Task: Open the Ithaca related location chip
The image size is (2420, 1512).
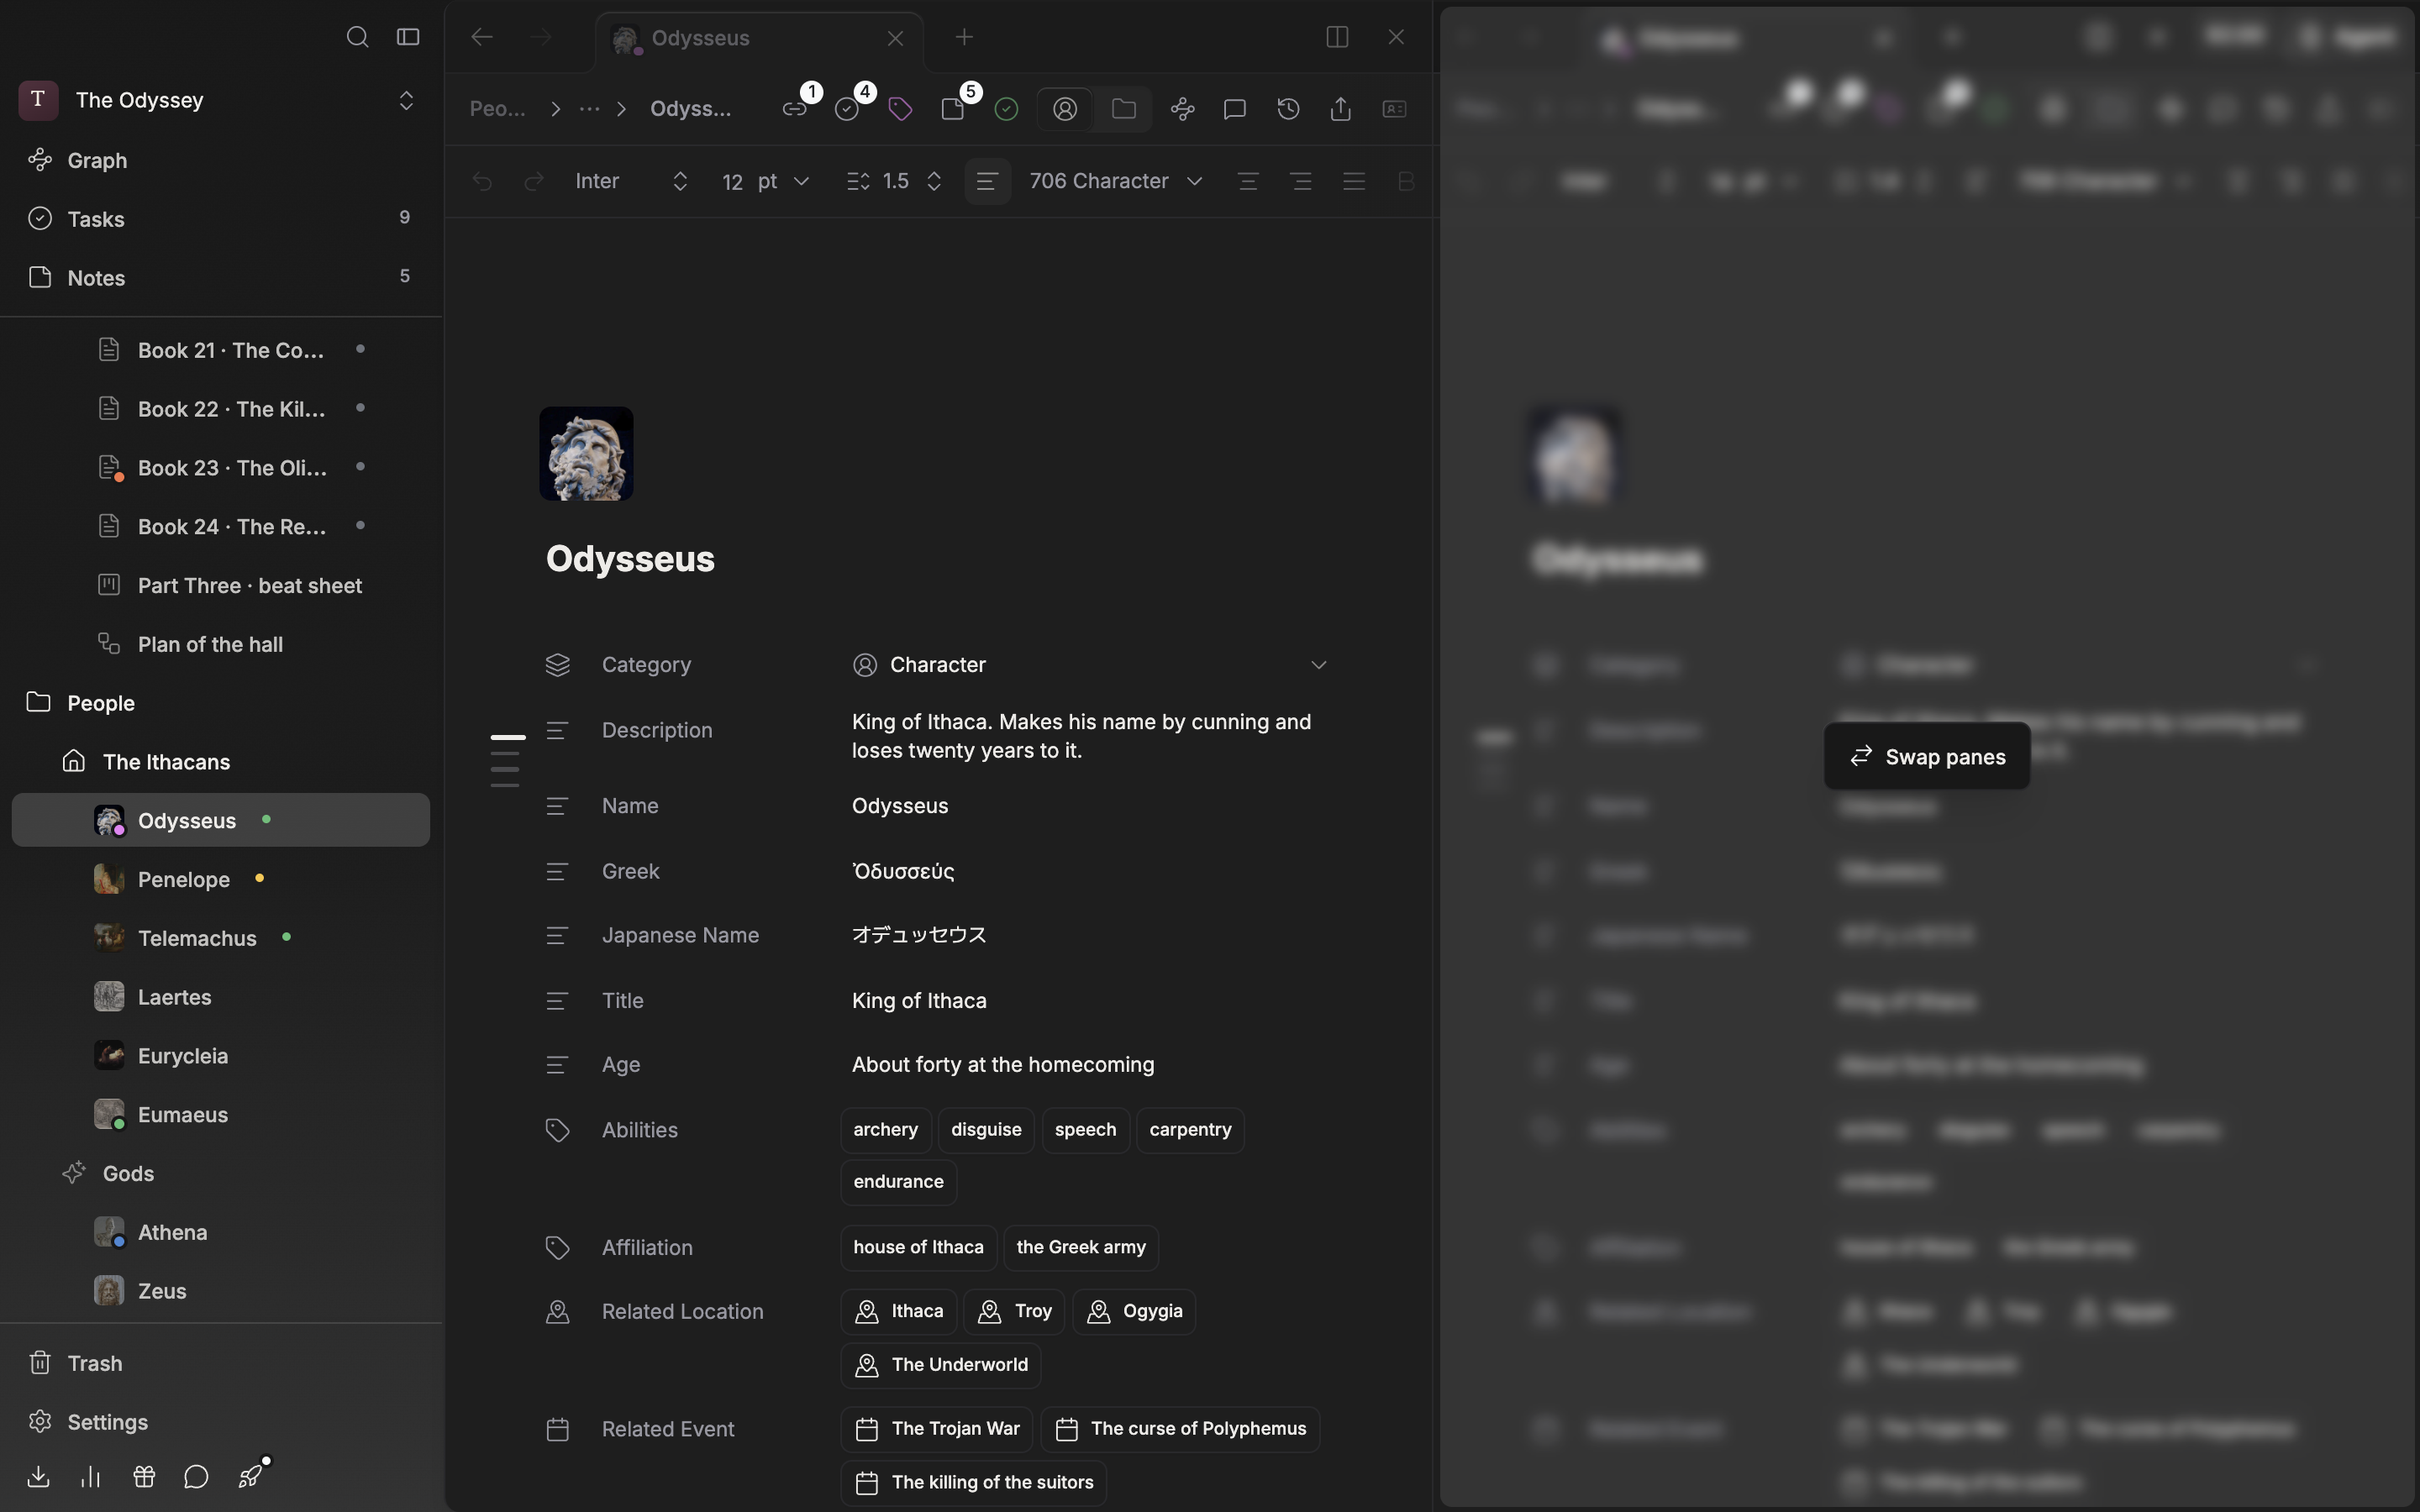Action: (x=899, y=1311)
